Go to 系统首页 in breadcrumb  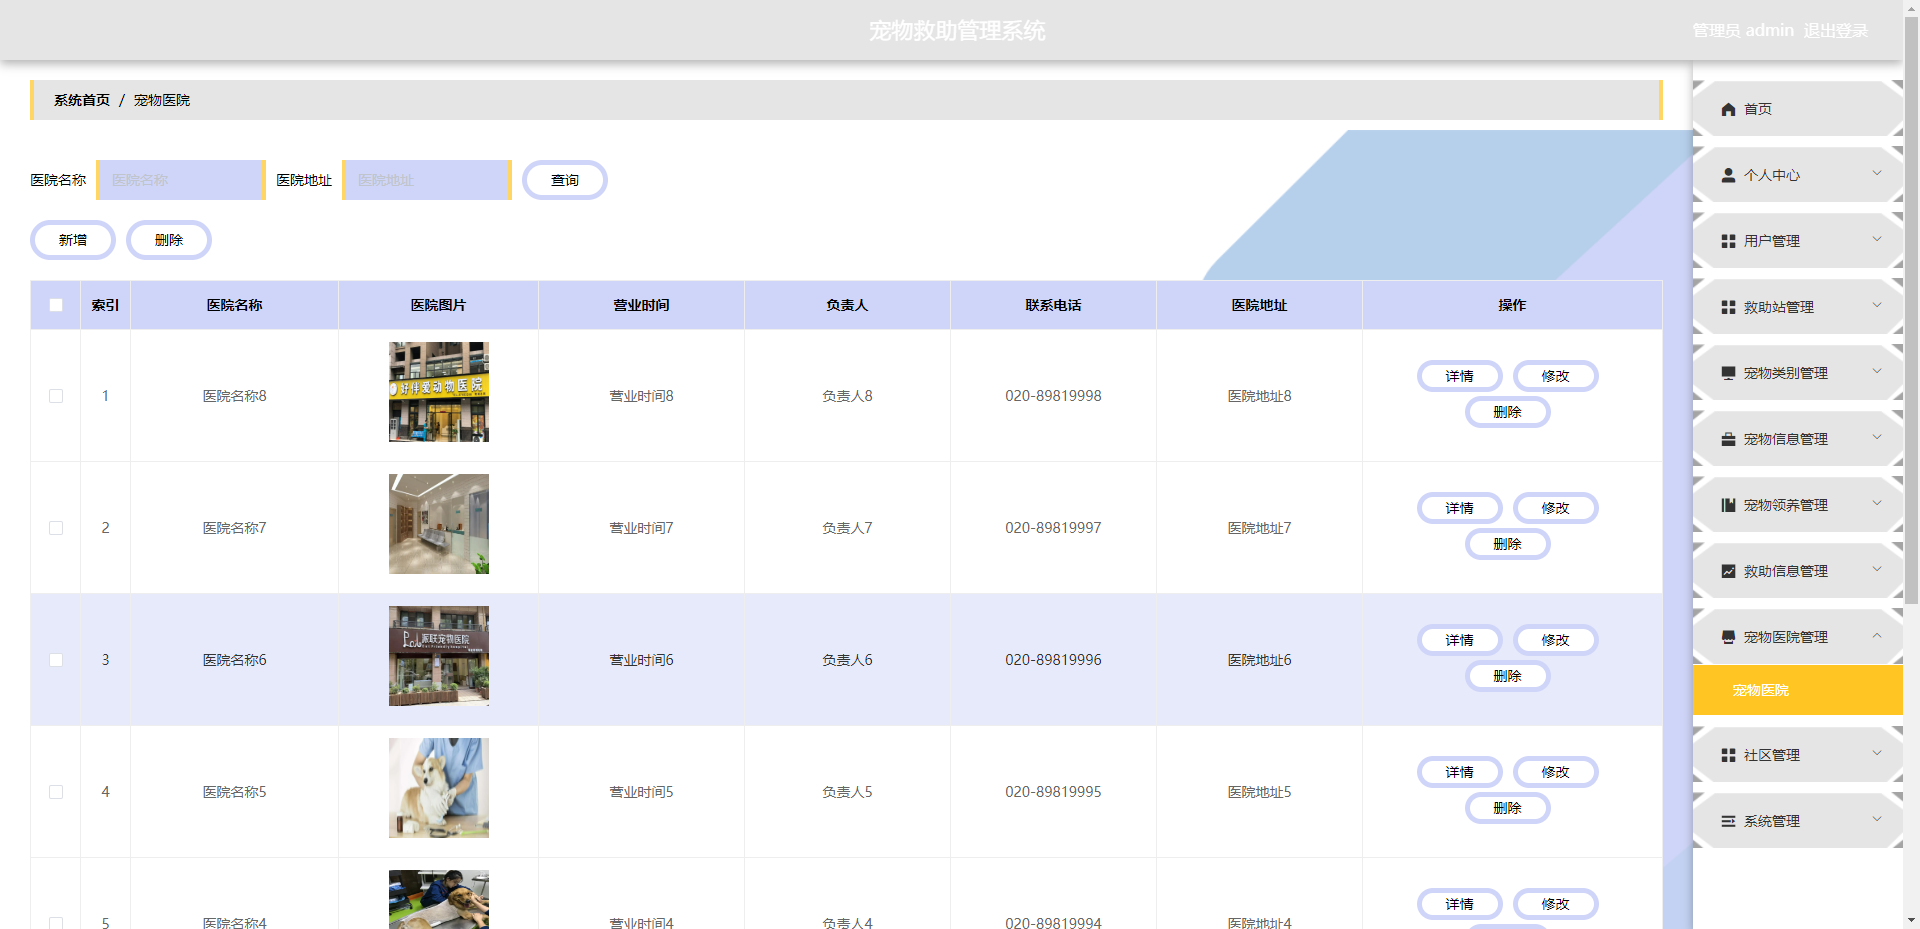82,100
